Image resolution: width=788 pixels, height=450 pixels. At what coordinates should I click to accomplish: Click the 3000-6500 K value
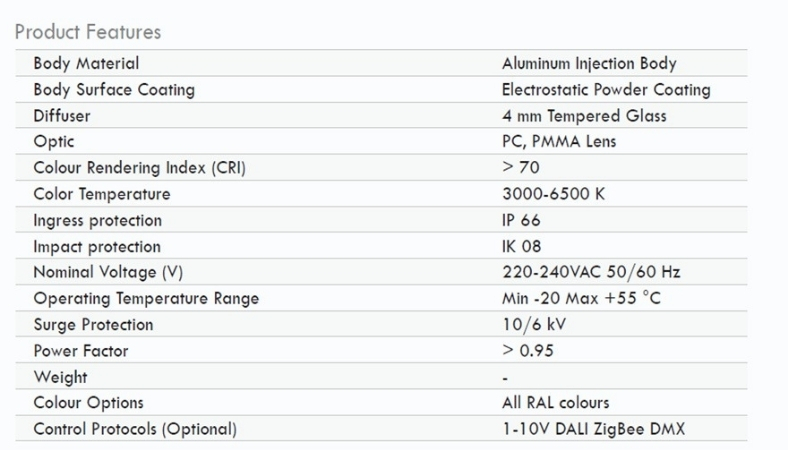pos(553,194)
